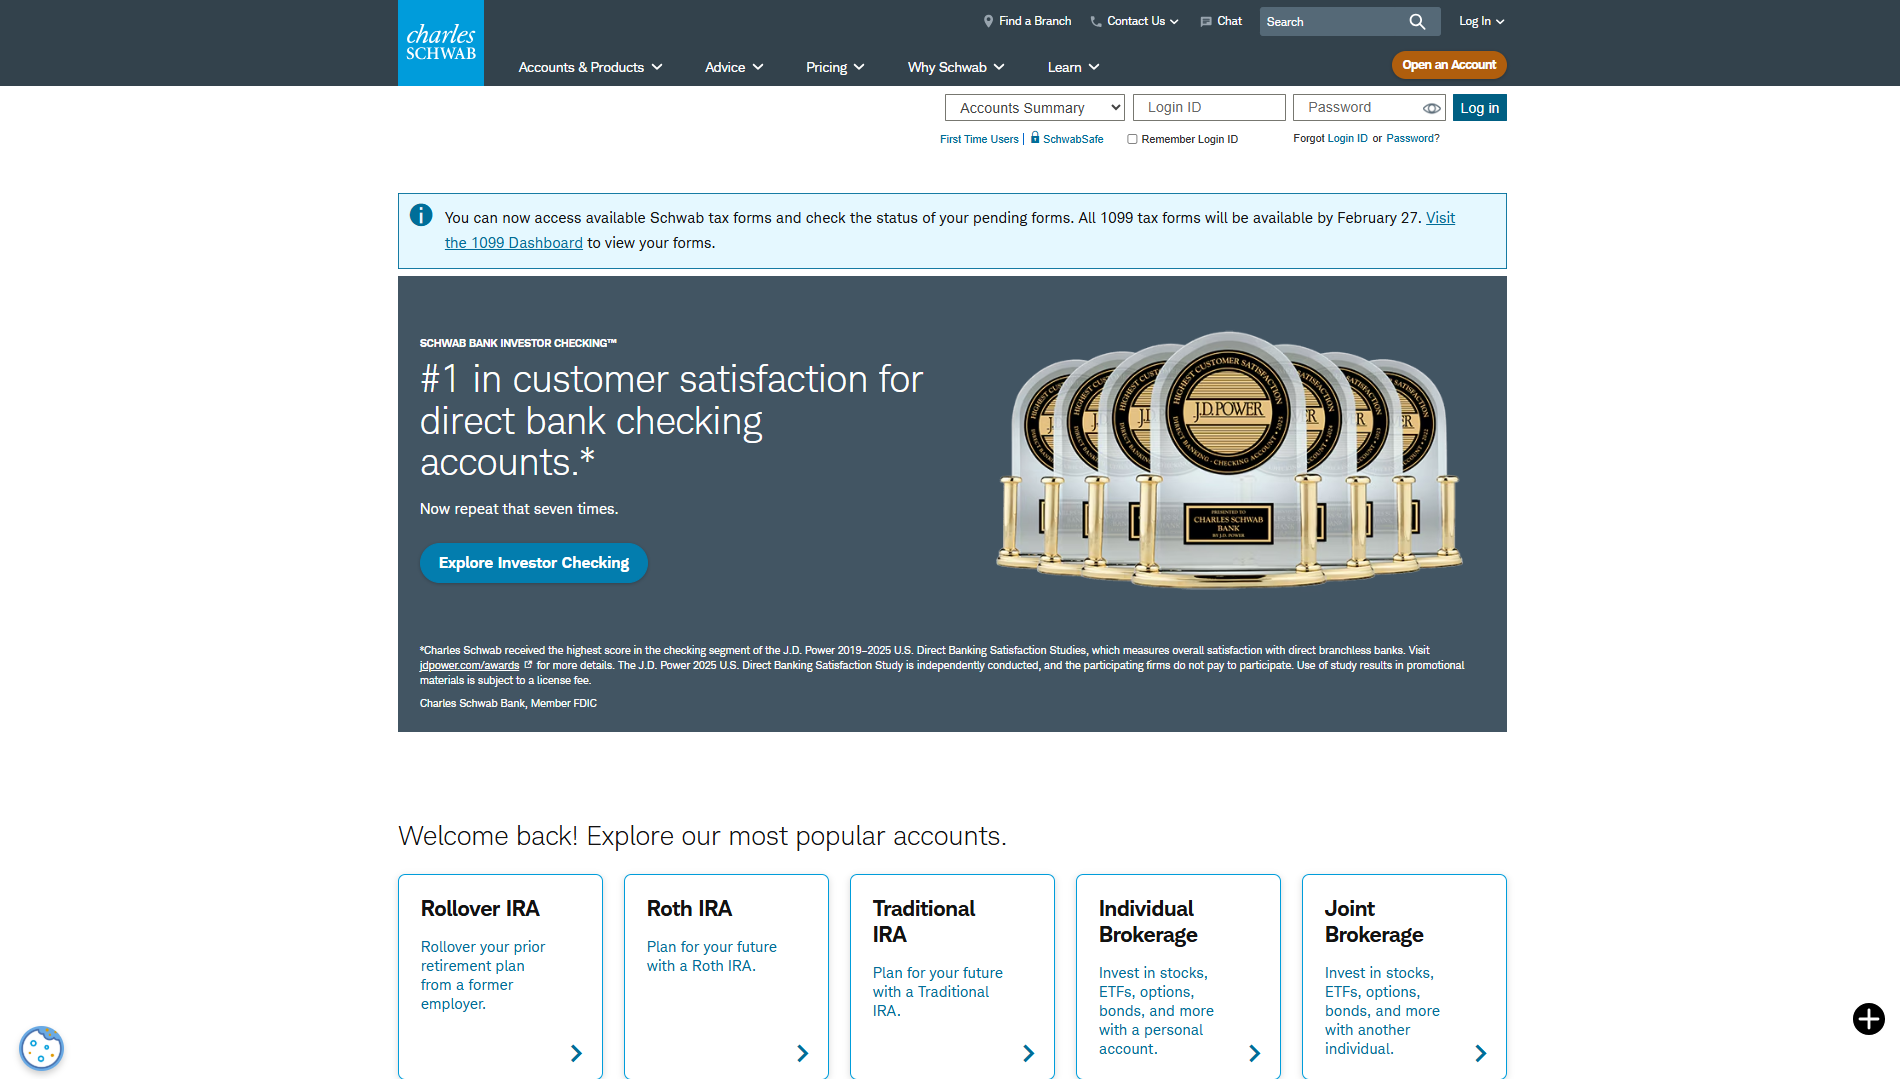Open the Log In dropdown in header

point(1481,21)
